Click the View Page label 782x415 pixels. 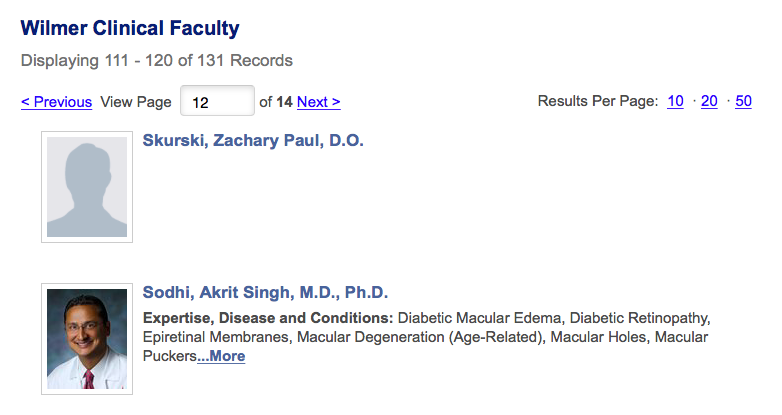[x=136, y=102]
